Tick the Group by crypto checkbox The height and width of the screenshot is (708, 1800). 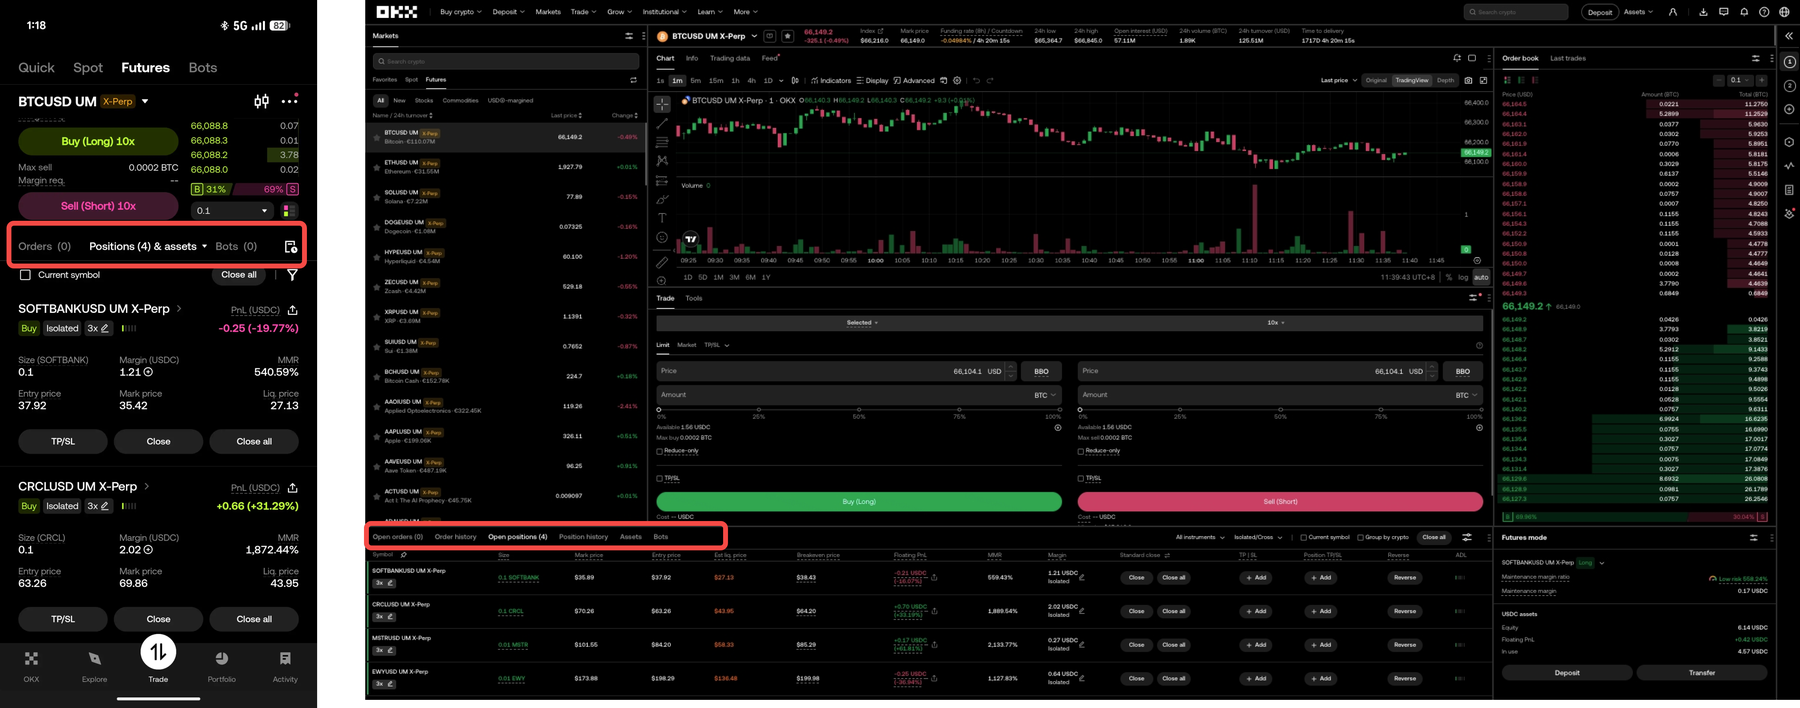pos(1360,537)
